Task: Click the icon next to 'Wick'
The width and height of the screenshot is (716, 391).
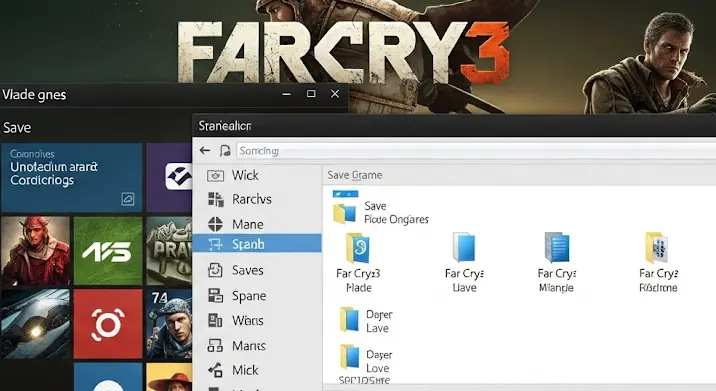Action: pos(215,176)
